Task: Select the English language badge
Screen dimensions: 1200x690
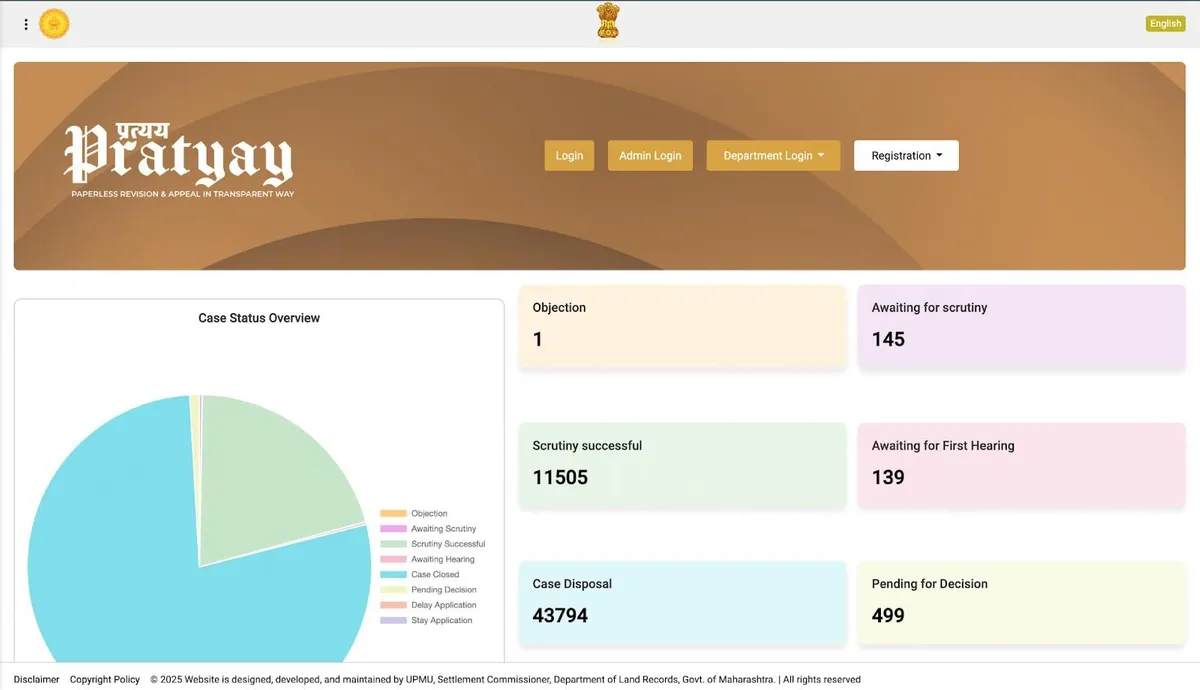Action: tap(1164, 23)
